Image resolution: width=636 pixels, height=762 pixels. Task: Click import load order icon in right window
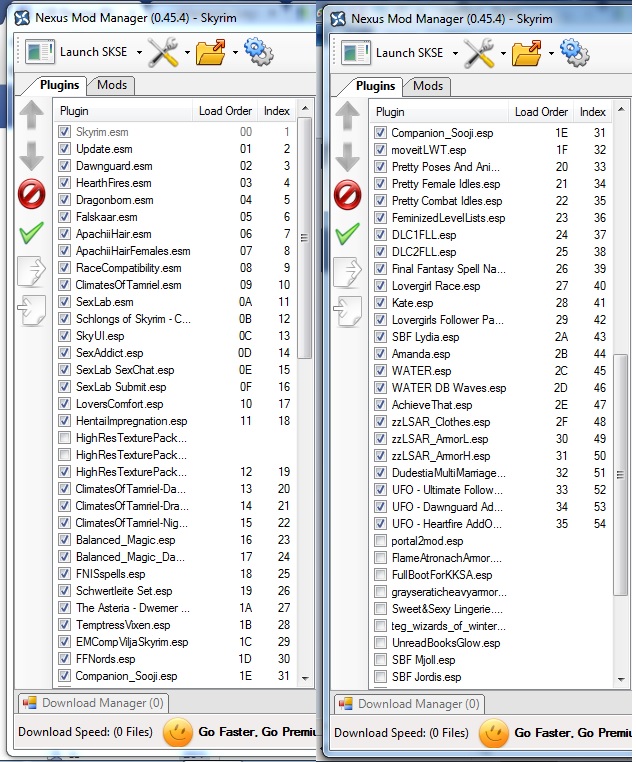[347, 311]
